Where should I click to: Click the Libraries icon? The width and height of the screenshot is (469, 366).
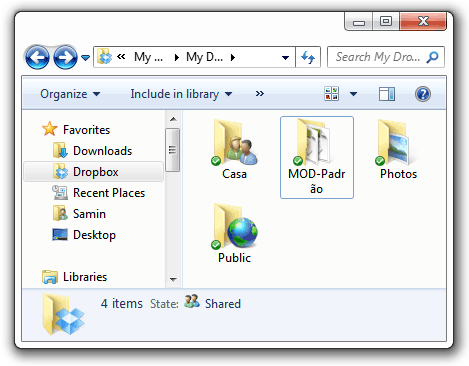[50, 277]
